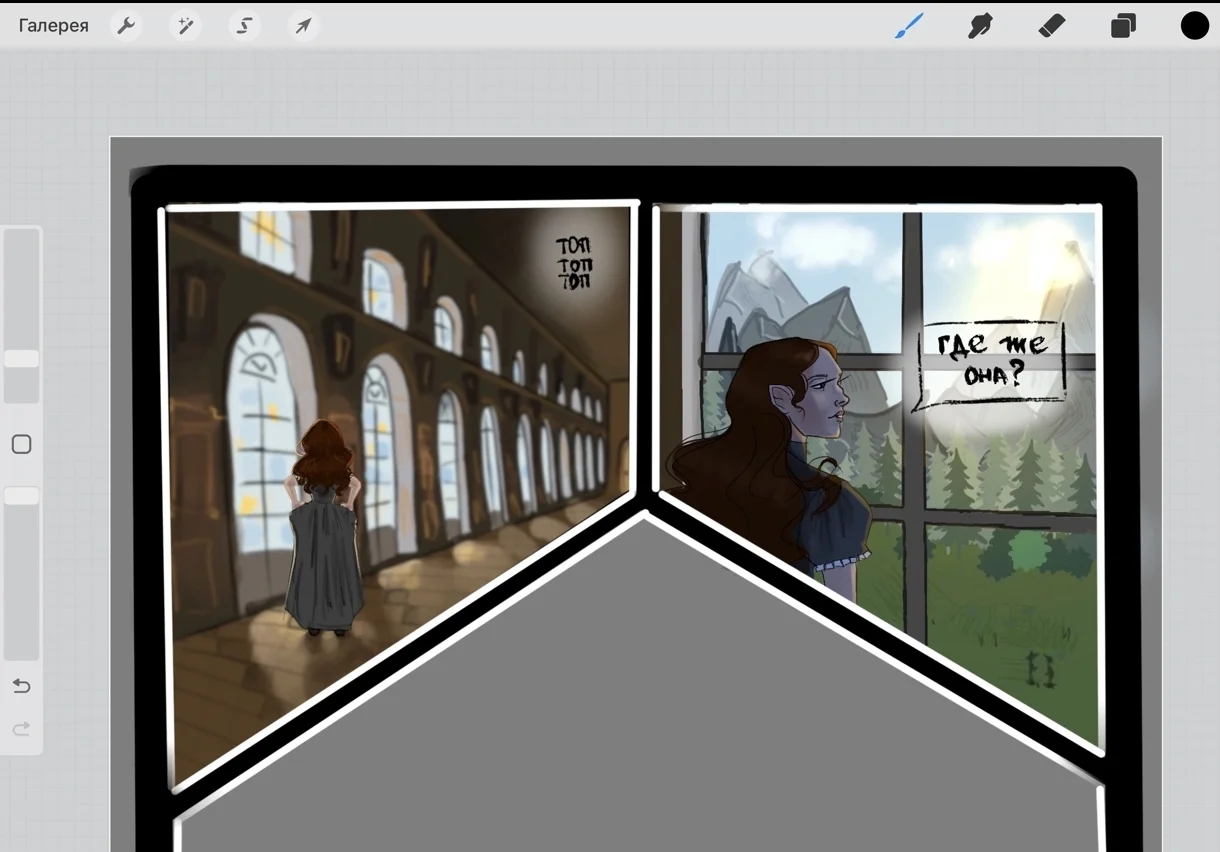This screenshot has height=852, width=1220.
Task: Open the Actions wrench menu
Action: (x=126, y=26)
